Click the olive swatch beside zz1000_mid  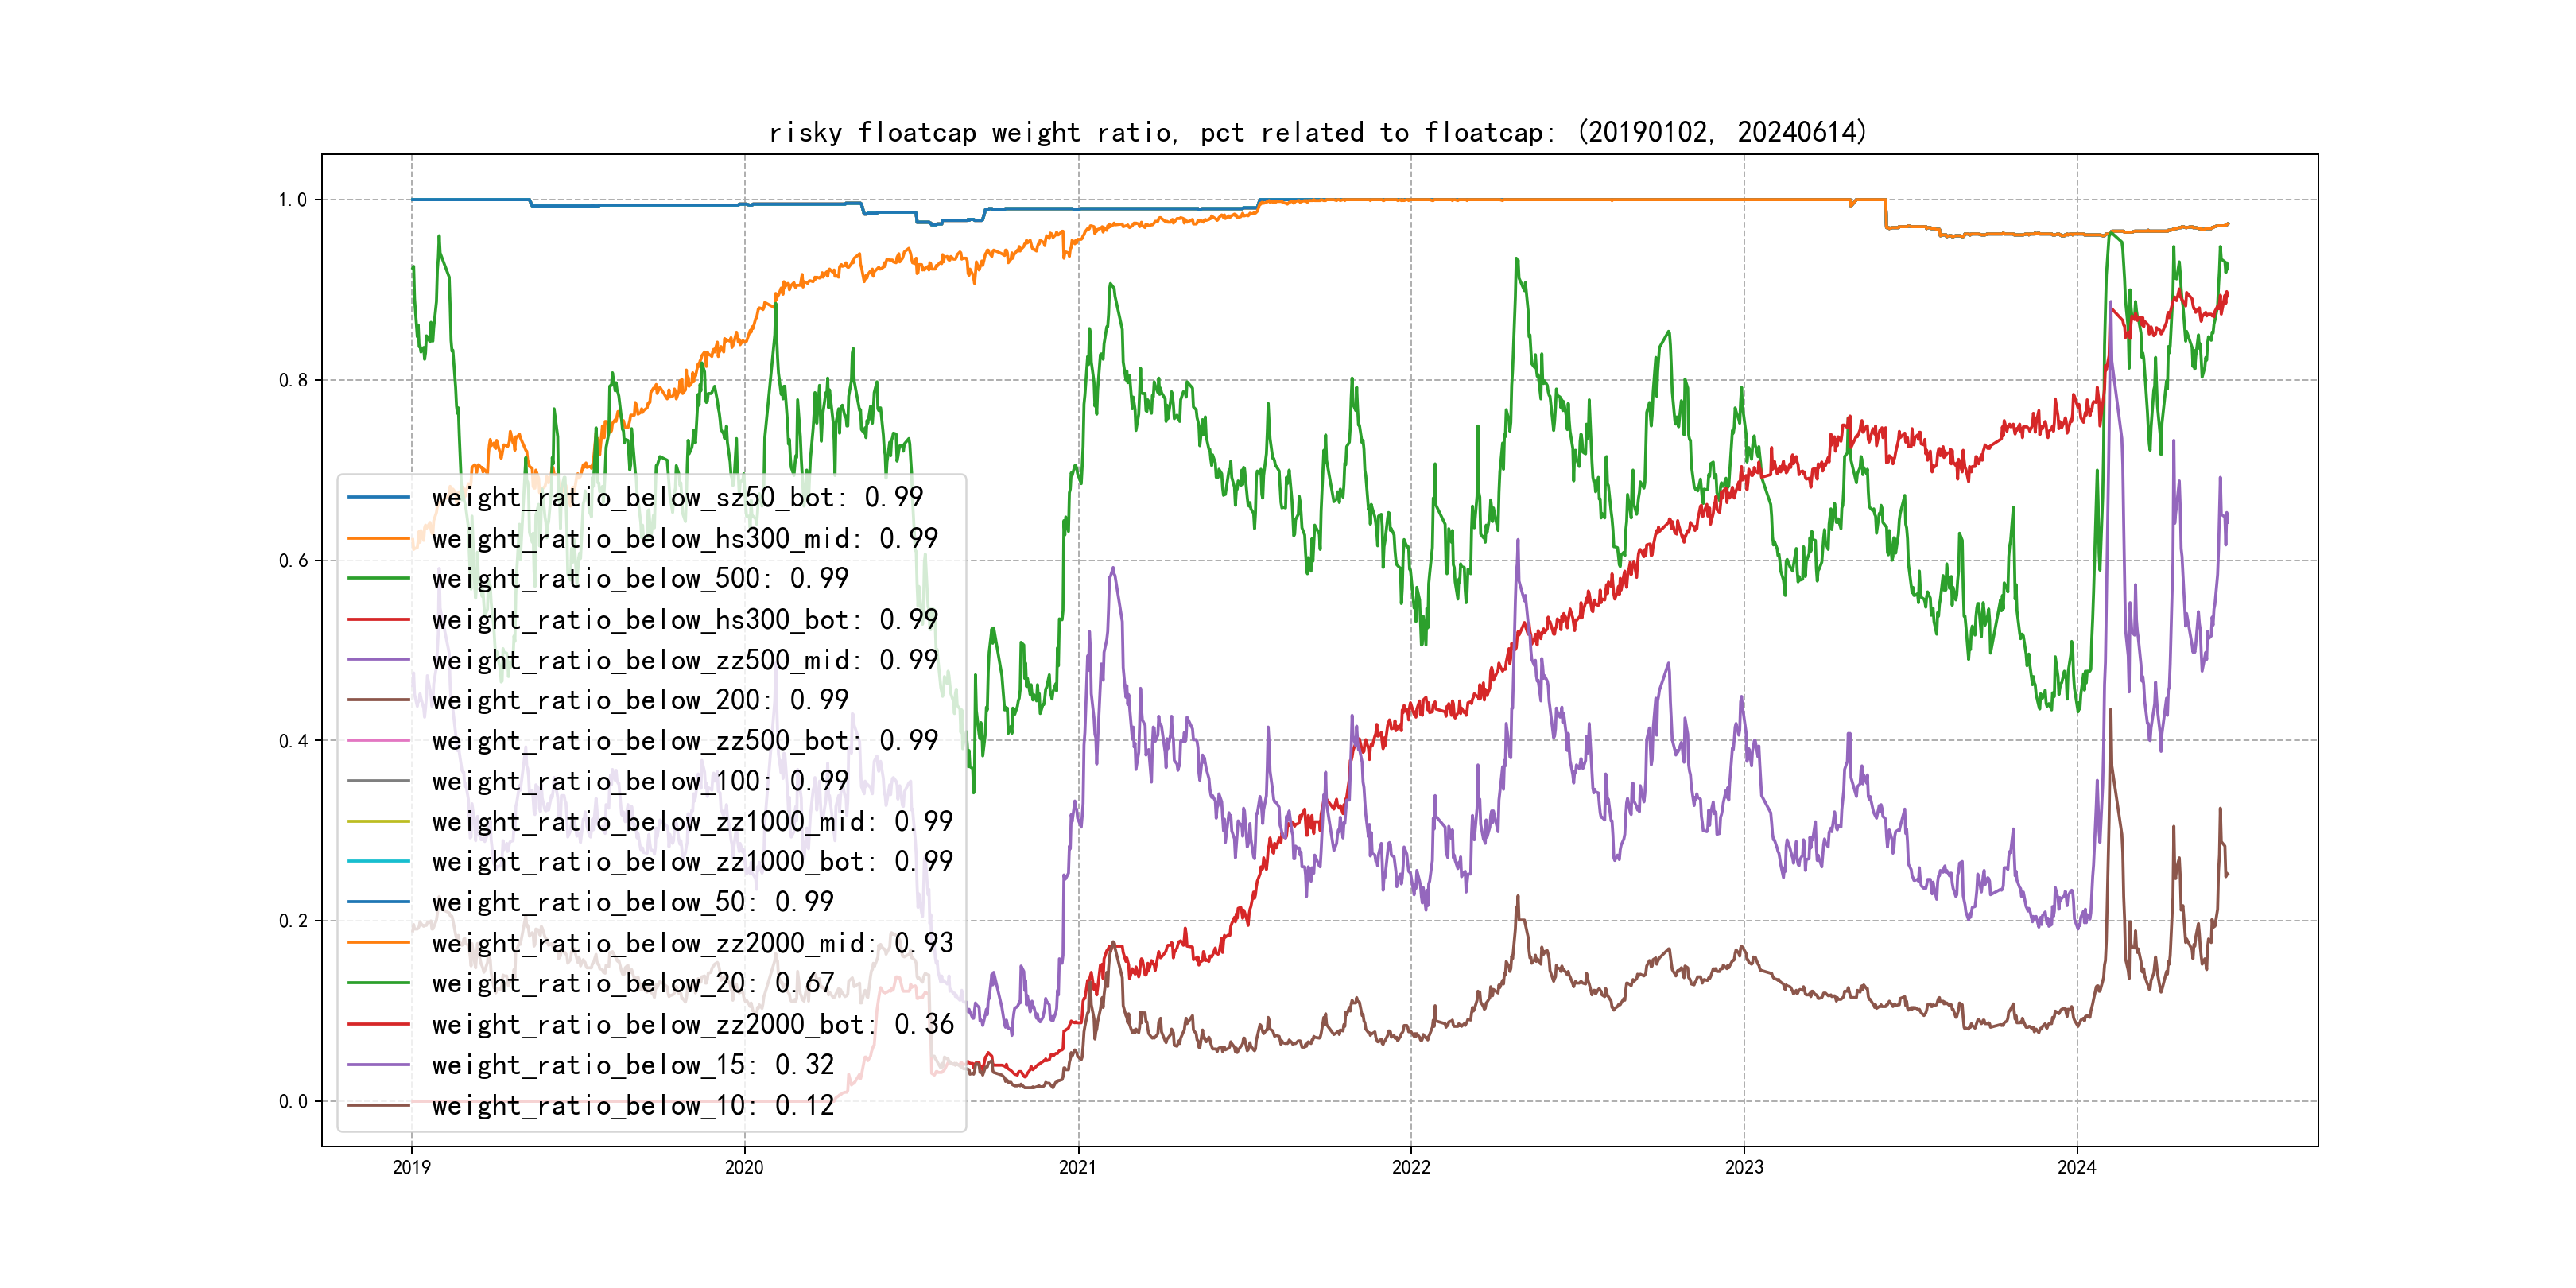tap(378, 822)
